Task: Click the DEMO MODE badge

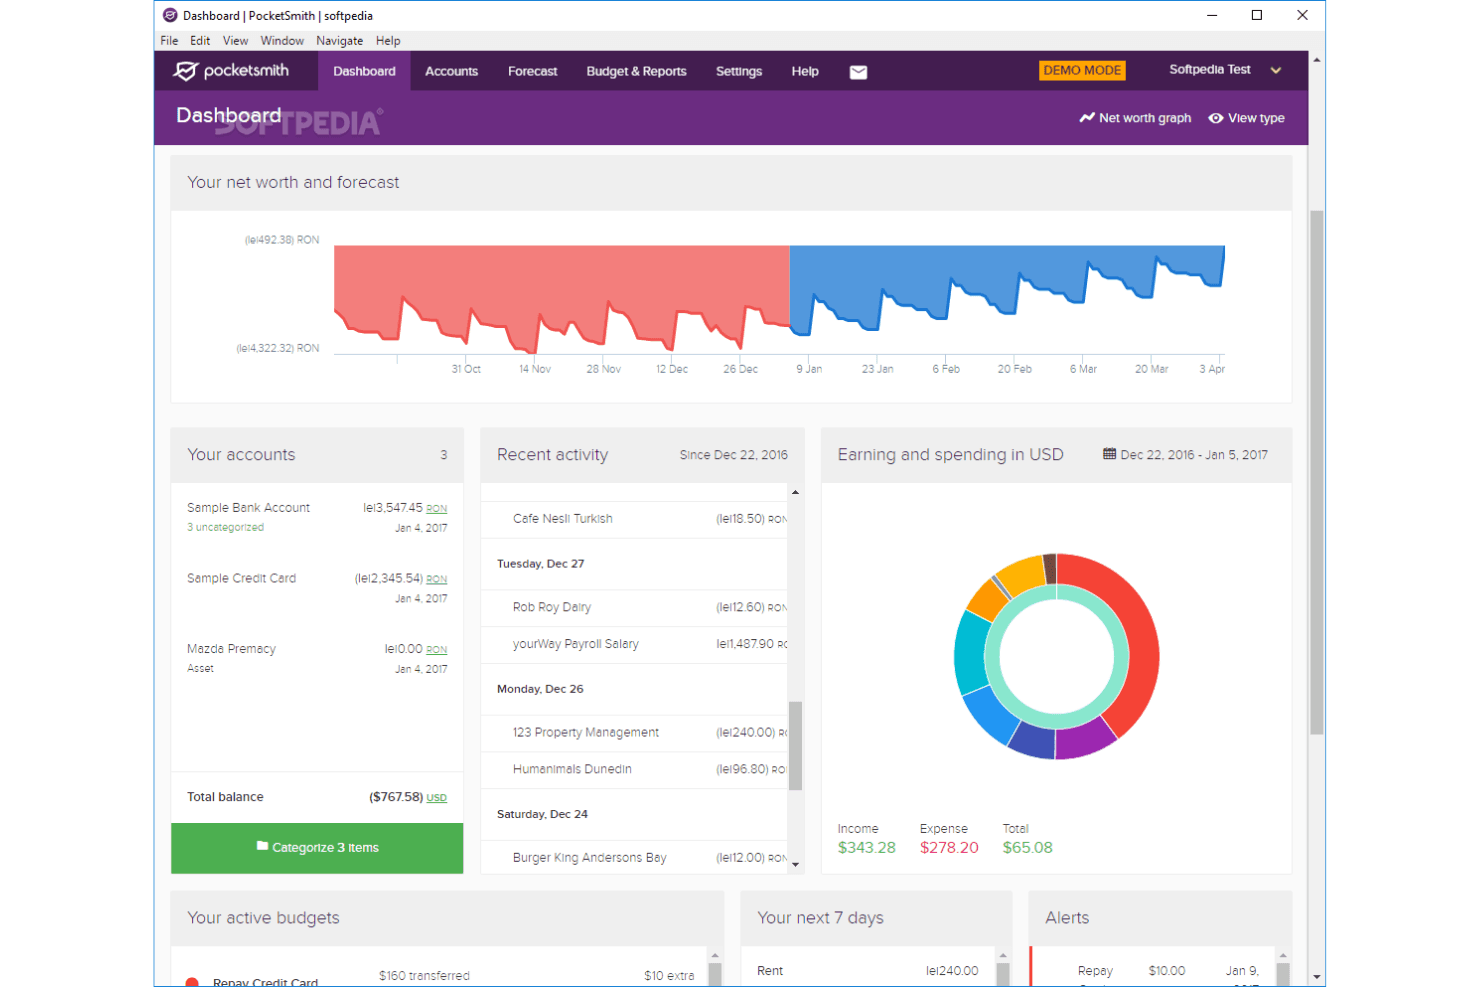Action: [x=1082, y=70]
